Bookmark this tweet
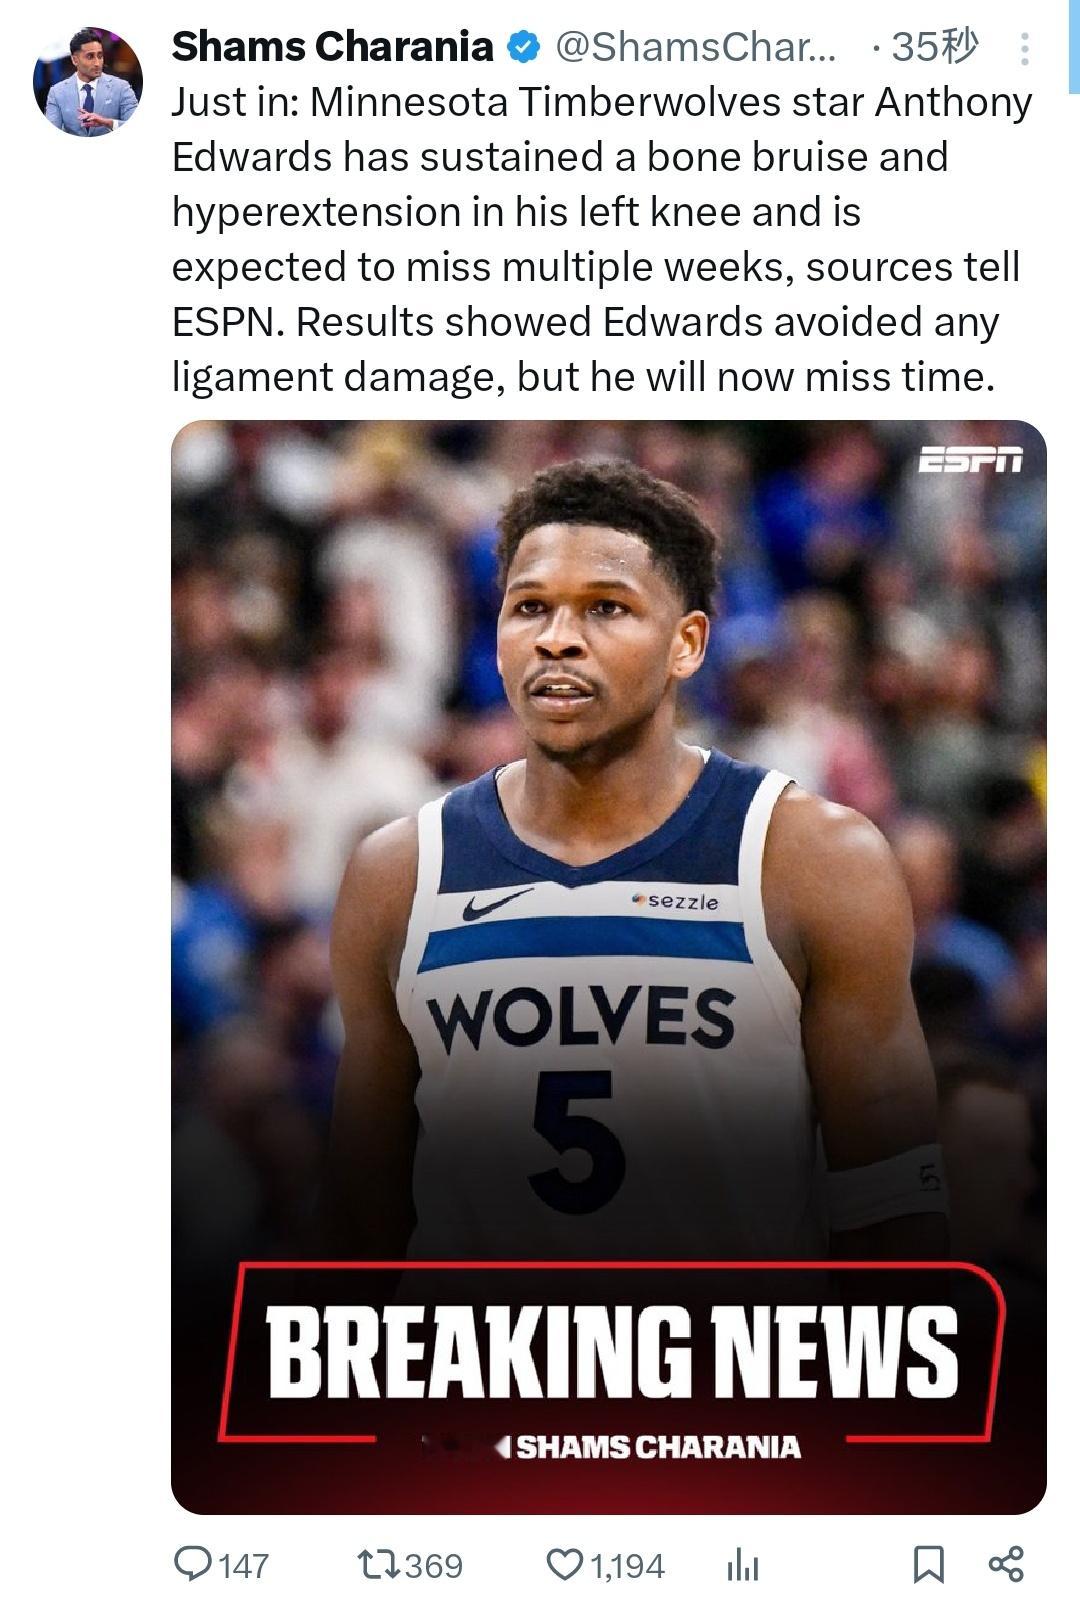The image size is (1080, 1598). click(x=929, y=1564)
